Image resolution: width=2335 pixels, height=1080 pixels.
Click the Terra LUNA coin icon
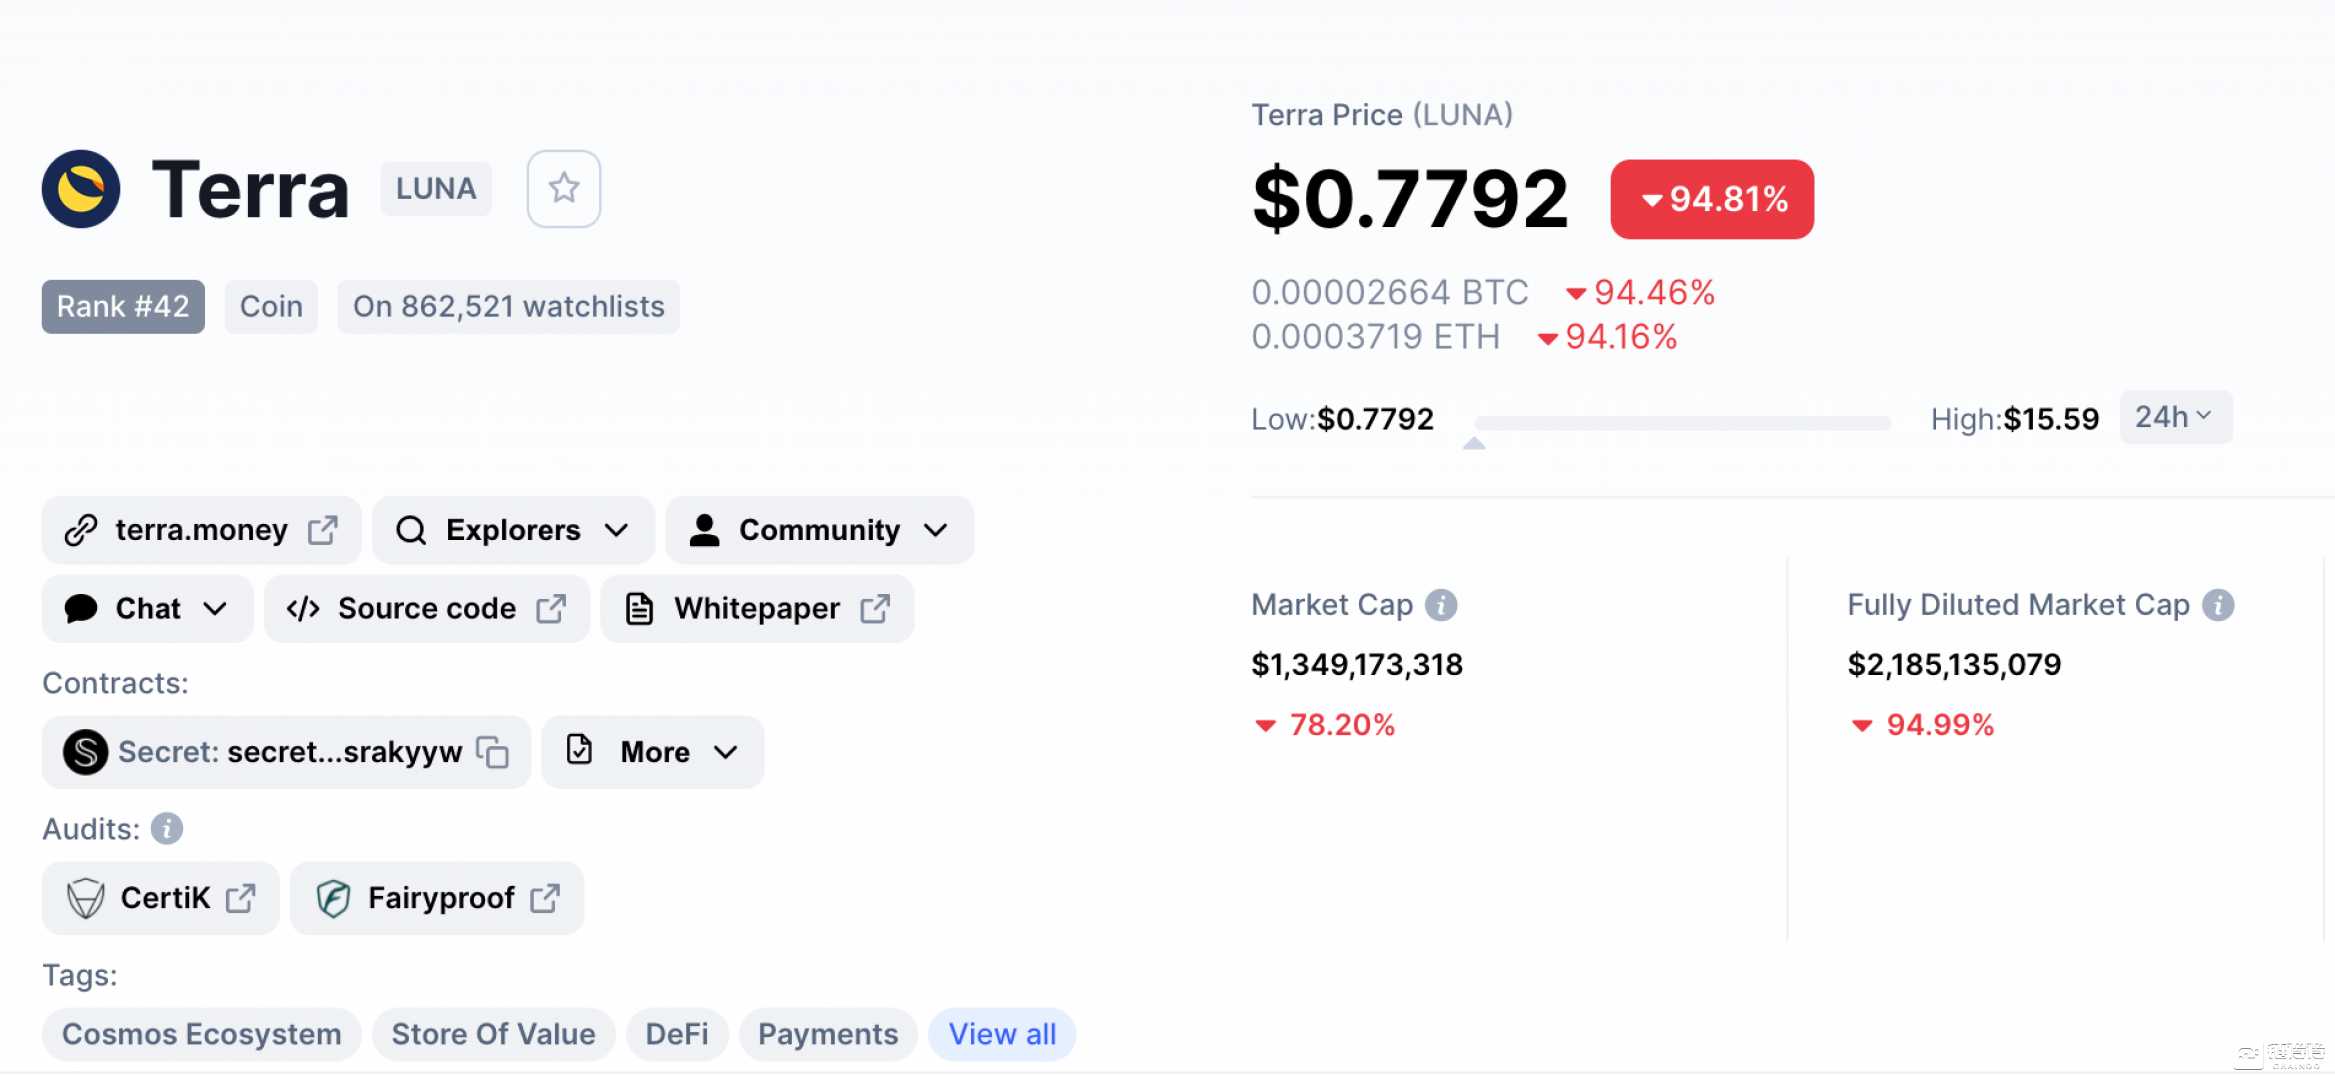[x=82, y=186]
